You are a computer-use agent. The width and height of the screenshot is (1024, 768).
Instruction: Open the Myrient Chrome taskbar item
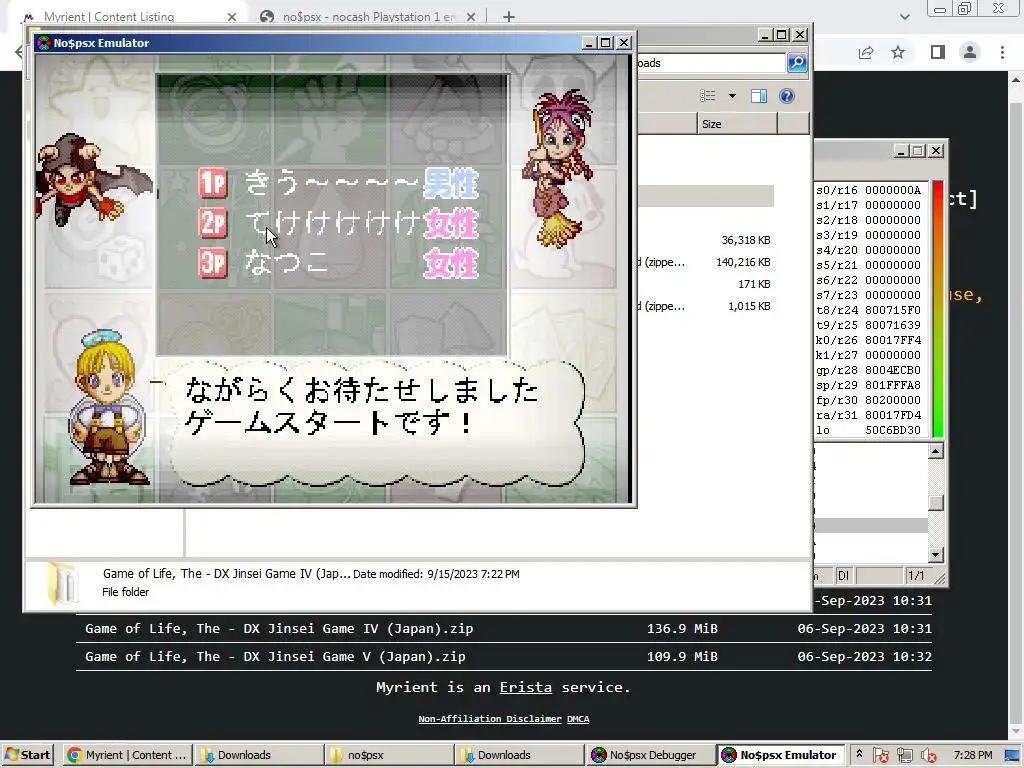point(128,755)
